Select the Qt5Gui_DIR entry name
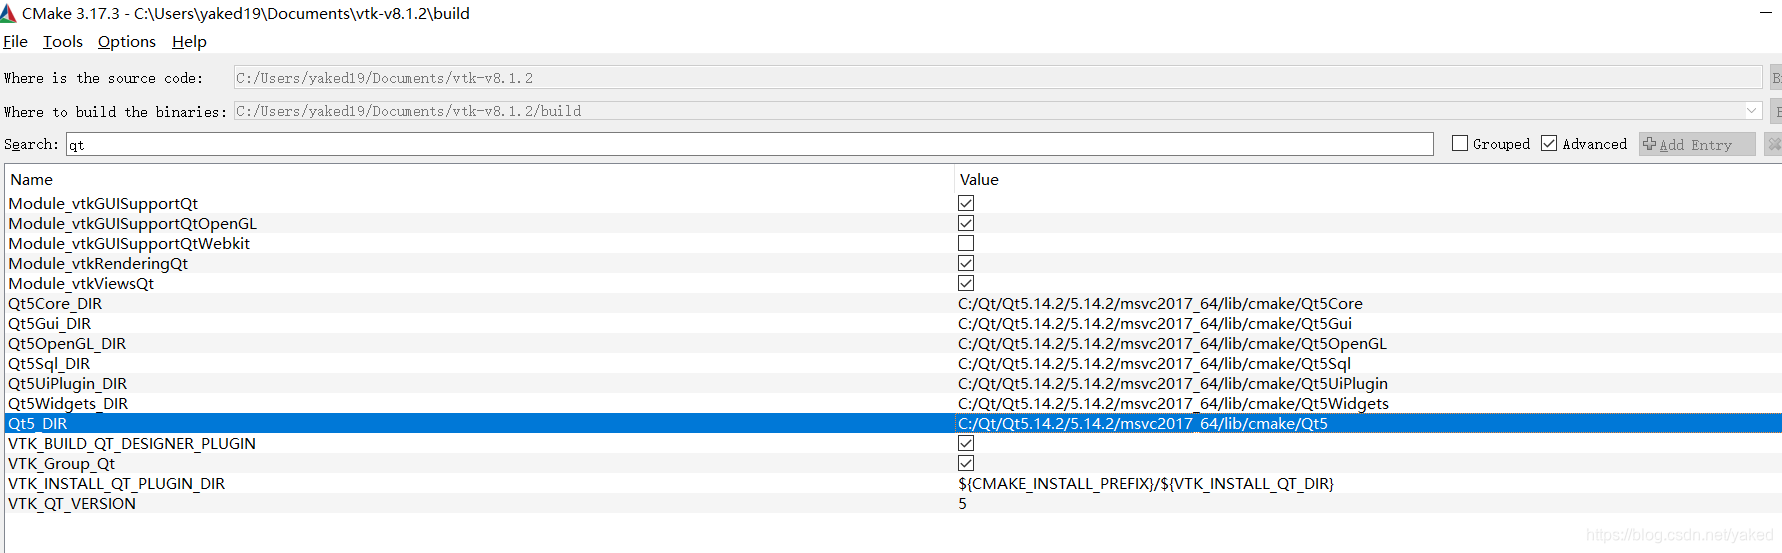The width and height of the screenshot is (1782, 553). pos(49,324)
